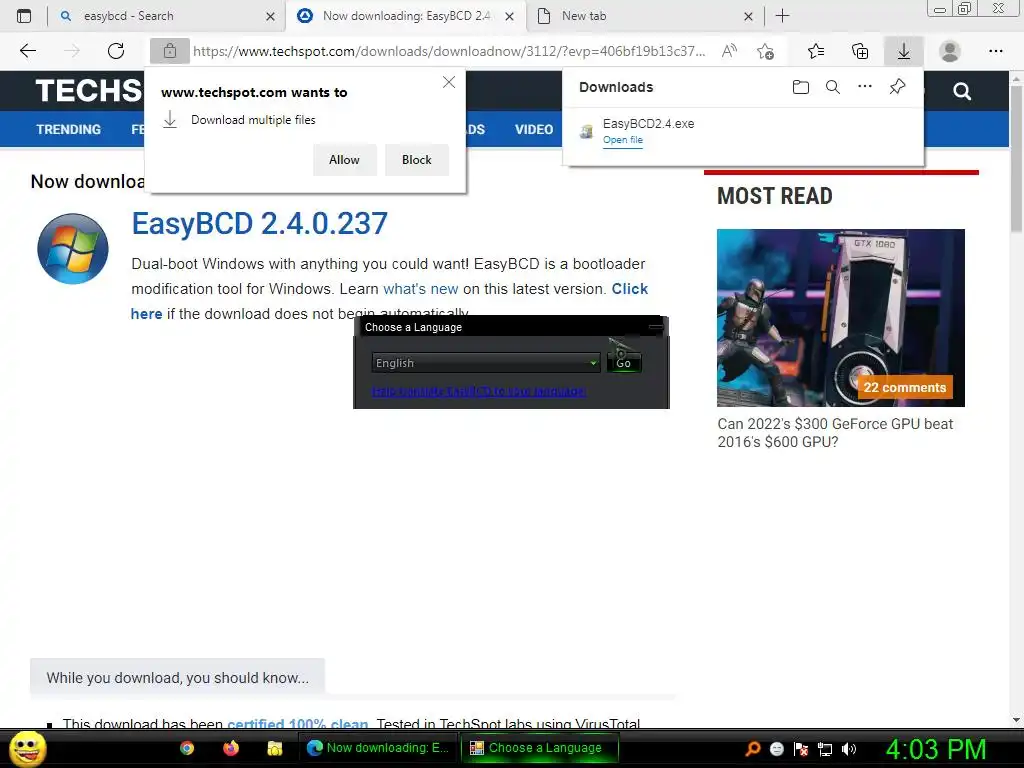Switch to Now downloading taskbar window button
This screenshot has width=1024, height=768.
click(x=379, y=748)
